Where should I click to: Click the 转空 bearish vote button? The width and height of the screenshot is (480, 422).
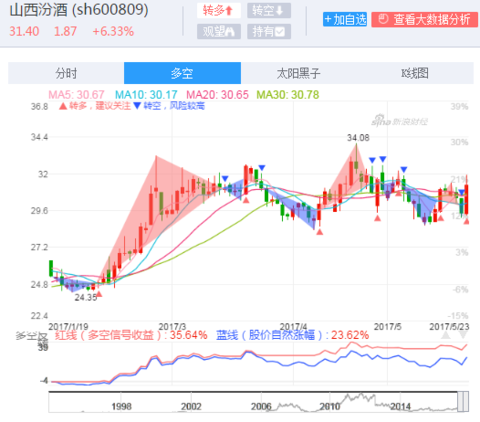[269, 10]
